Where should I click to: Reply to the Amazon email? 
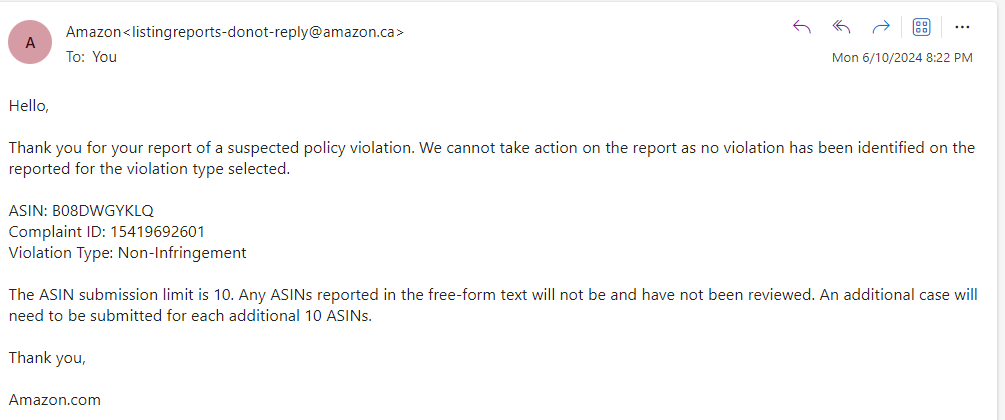tap(802, 27)
